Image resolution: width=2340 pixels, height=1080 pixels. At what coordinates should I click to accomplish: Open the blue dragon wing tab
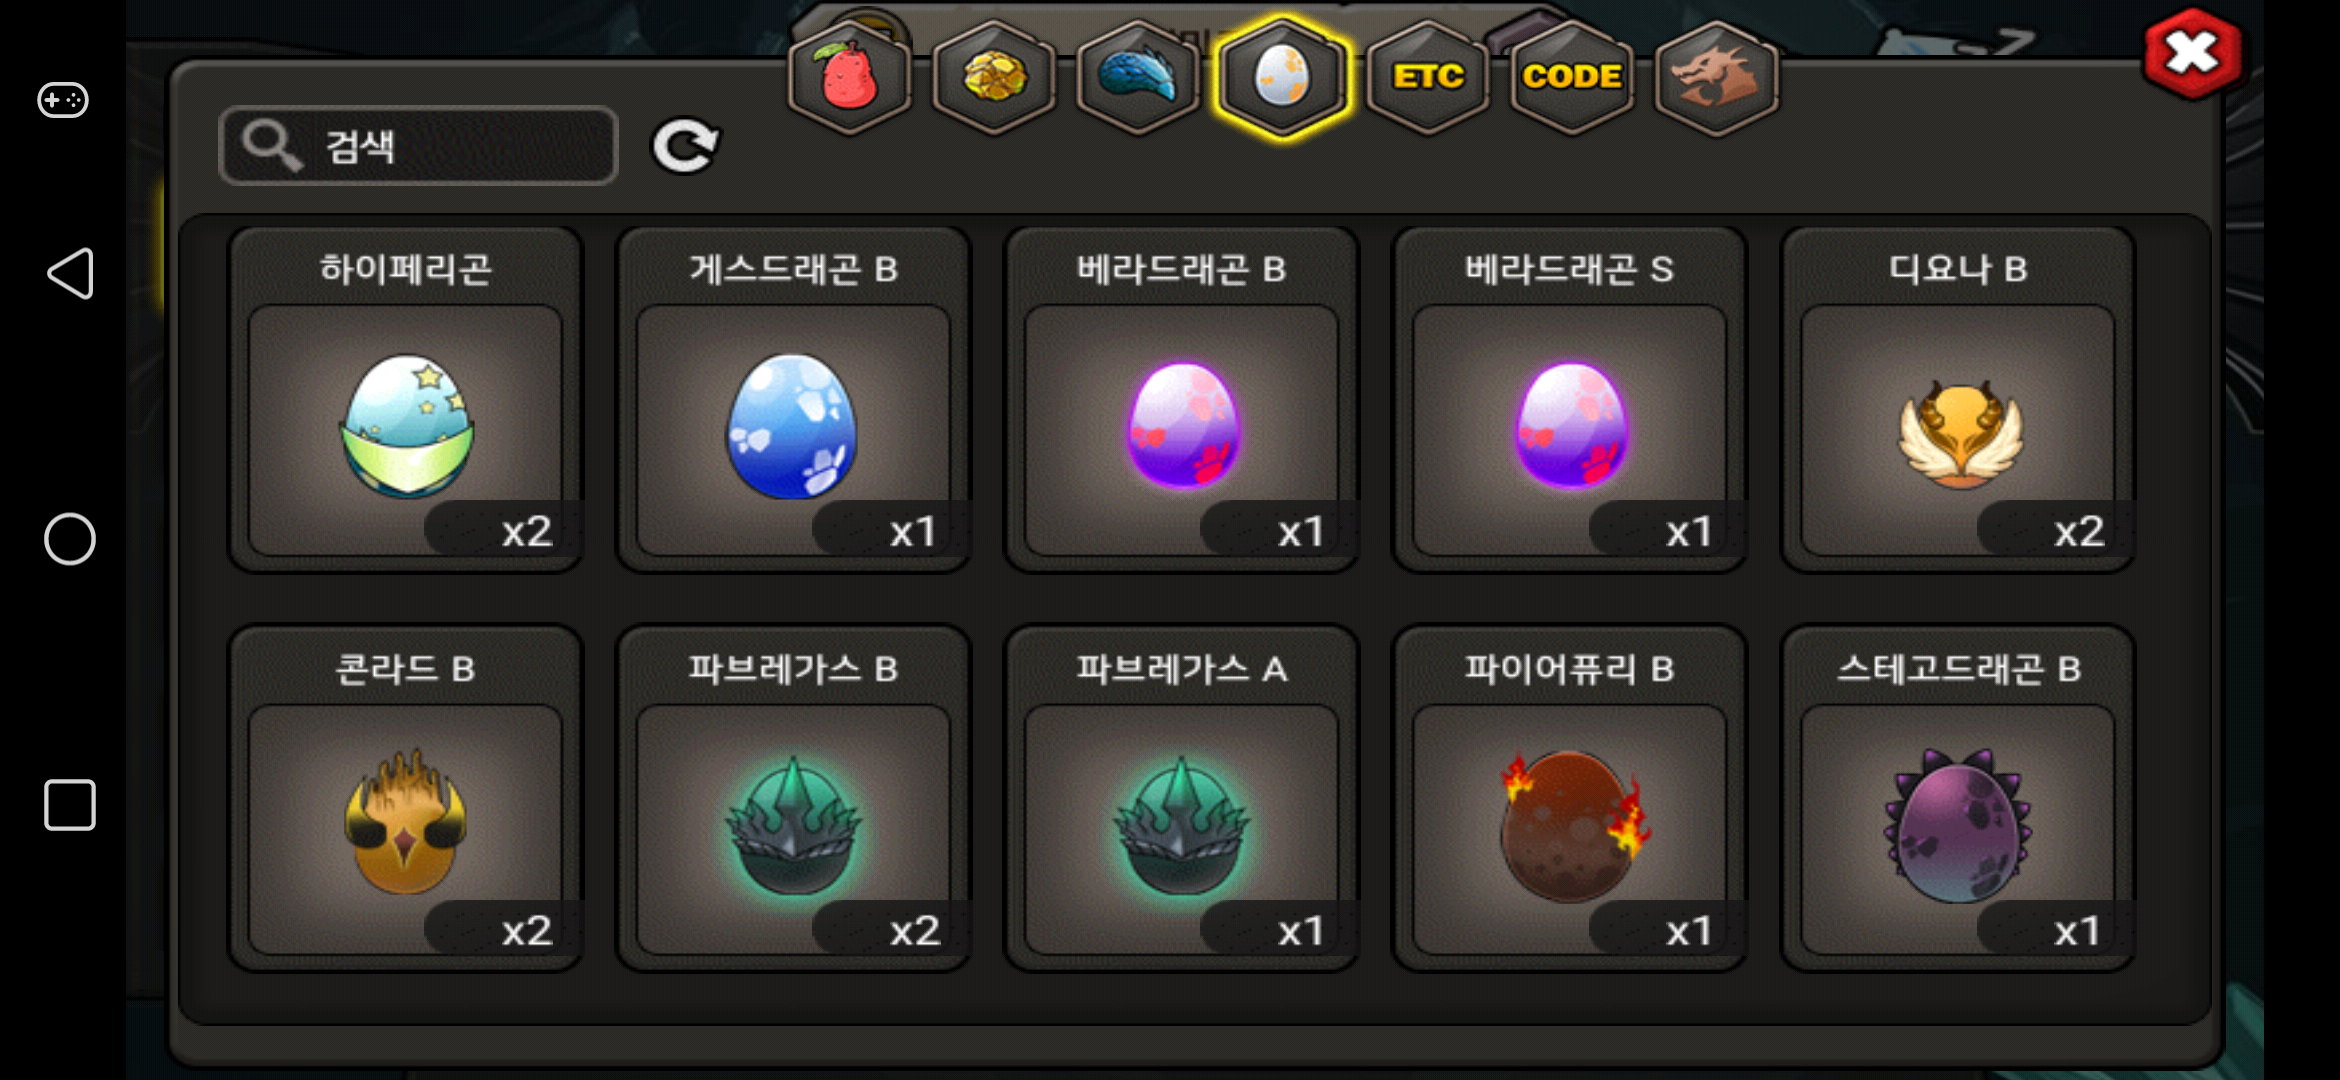click(x=1138, y=76)
